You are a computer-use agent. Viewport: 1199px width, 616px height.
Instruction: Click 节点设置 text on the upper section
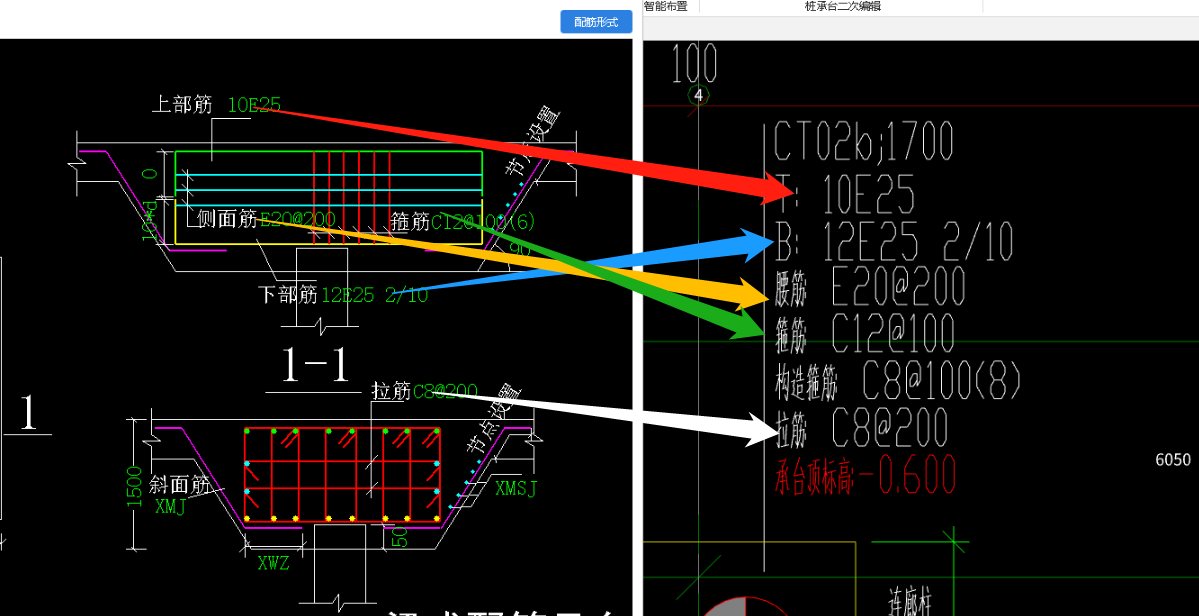(532, 144)
